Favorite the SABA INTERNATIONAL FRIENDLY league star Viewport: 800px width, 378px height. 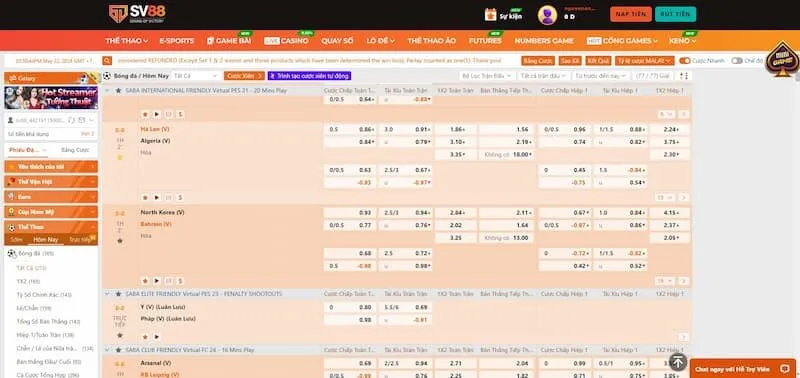[118, 90]
